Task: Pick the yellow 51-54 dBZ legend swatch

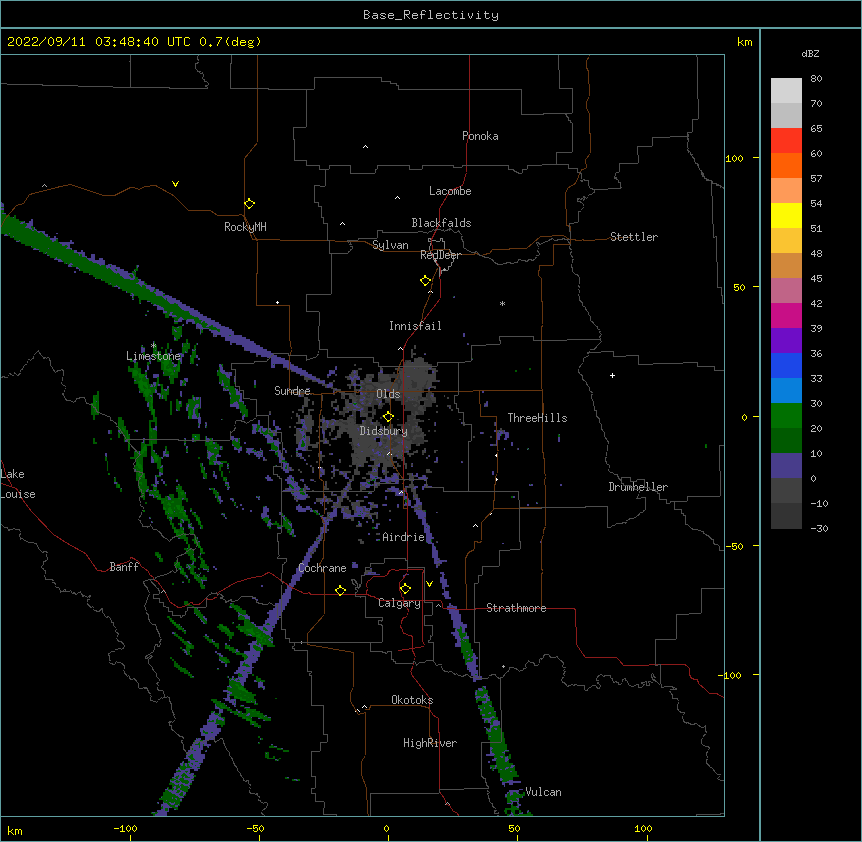Action: click(786, 215)
